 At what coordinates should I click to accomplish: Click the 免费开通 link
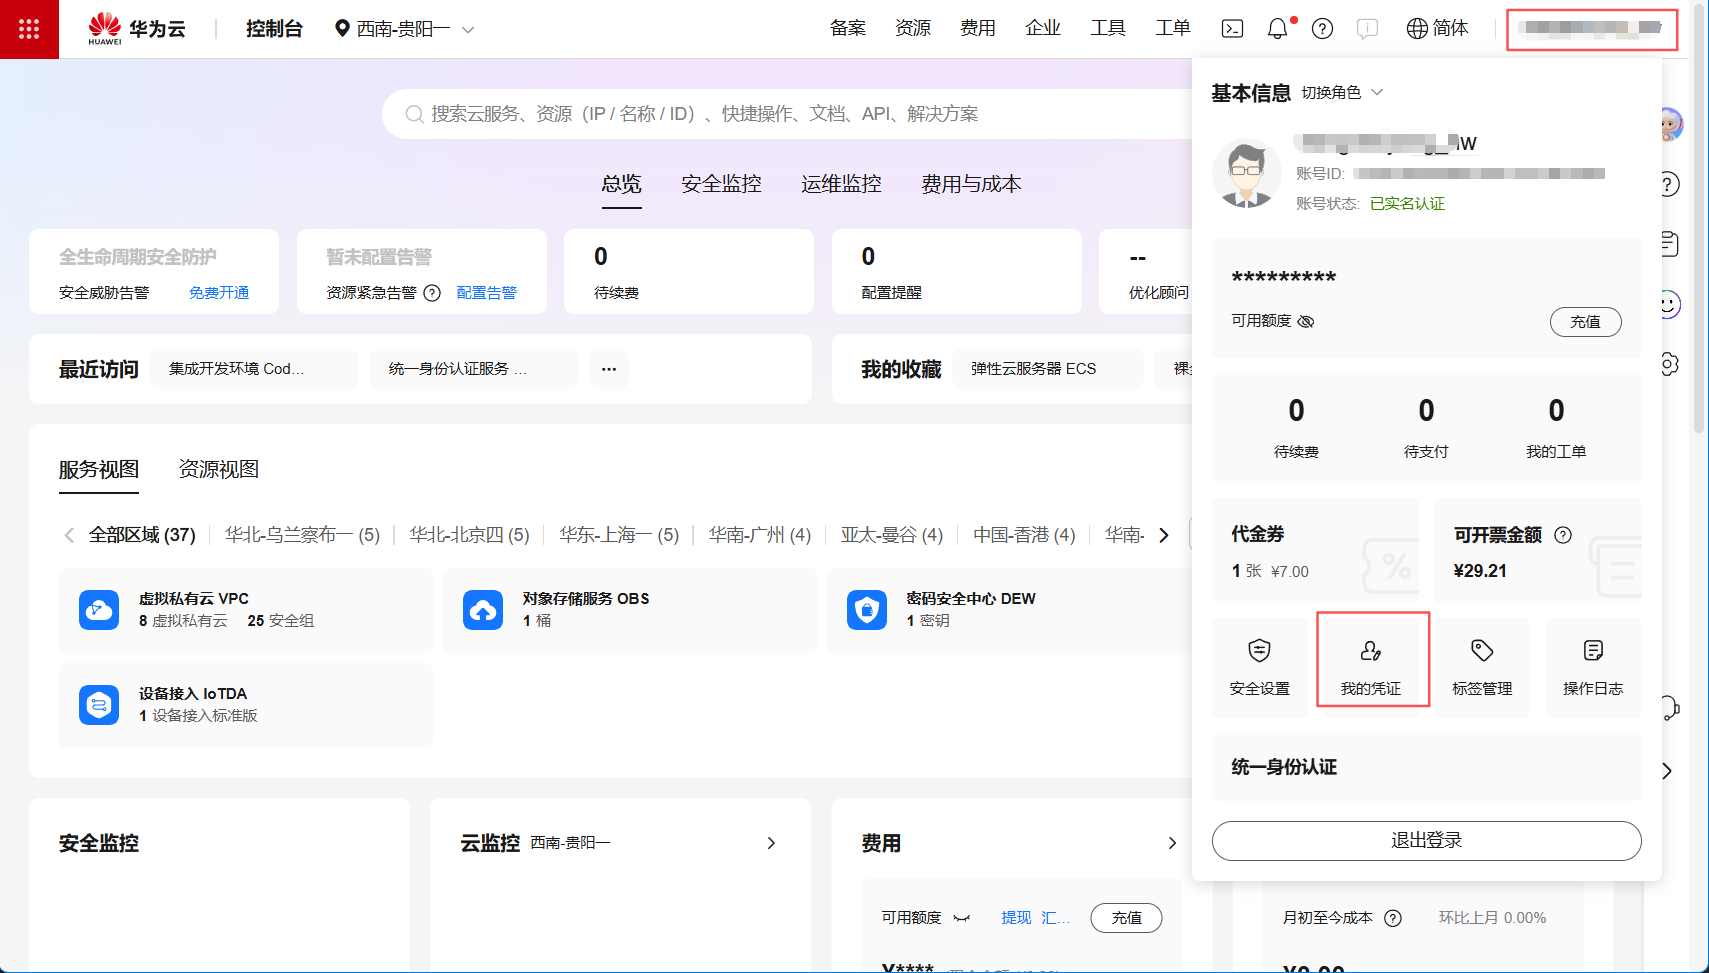219,293
